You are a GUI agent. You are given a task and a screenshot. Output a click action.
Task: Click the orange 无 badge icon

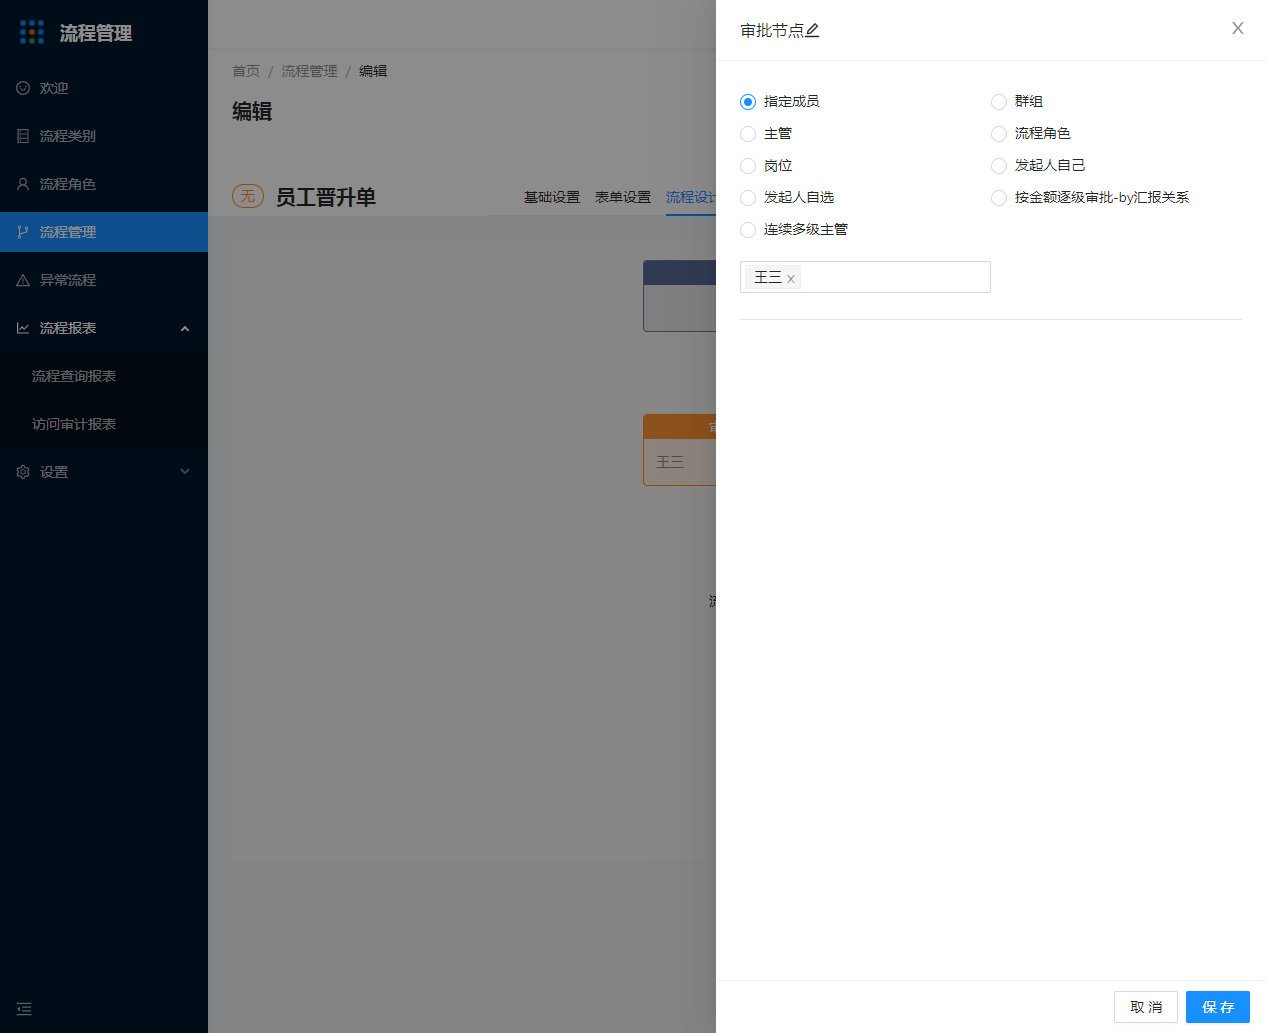coord(248,196)
